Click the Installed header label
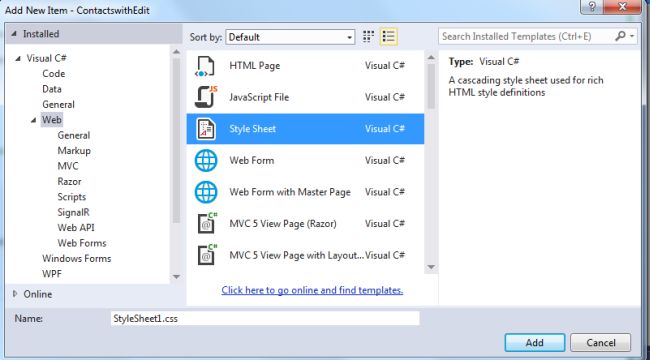650x360 pixels. point(41,34)
